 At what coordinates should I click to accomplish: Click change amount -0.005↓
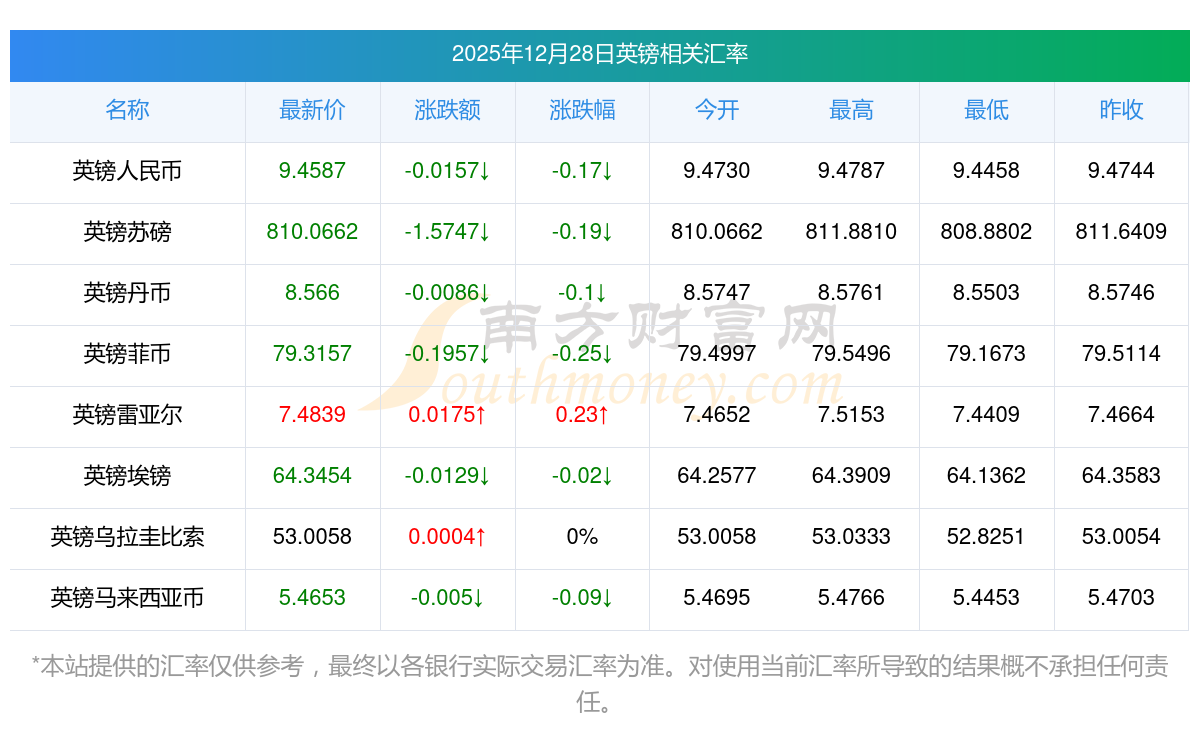(447, 598)
